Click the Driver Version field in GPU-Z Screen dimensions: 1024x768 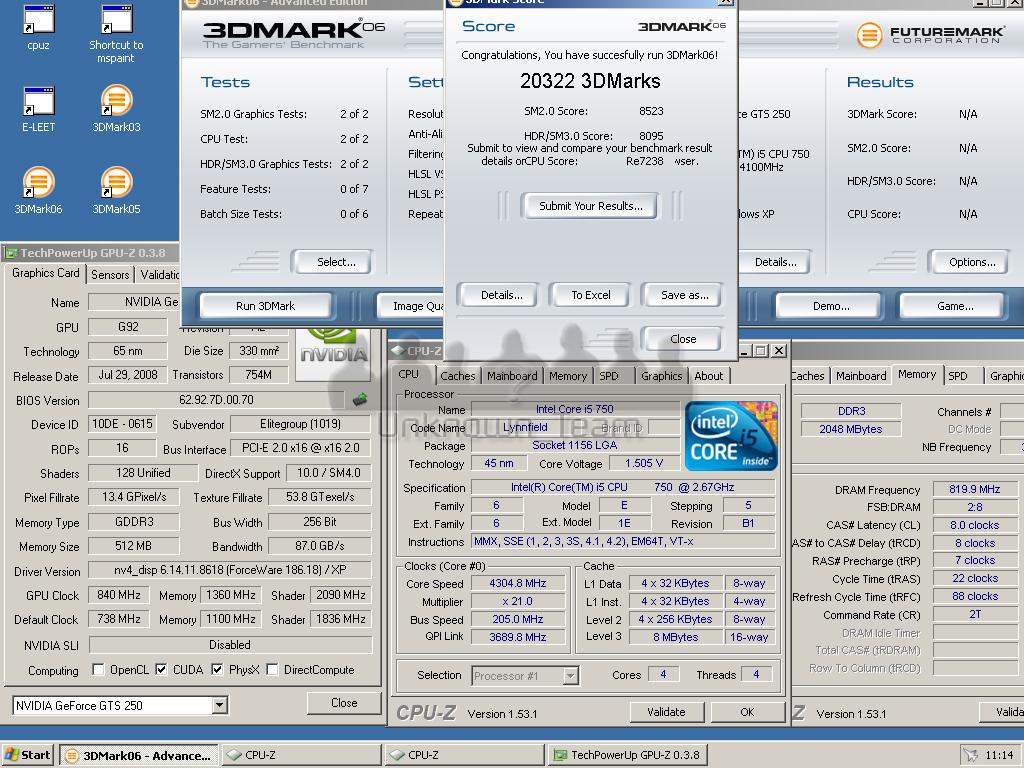[230, 570]
